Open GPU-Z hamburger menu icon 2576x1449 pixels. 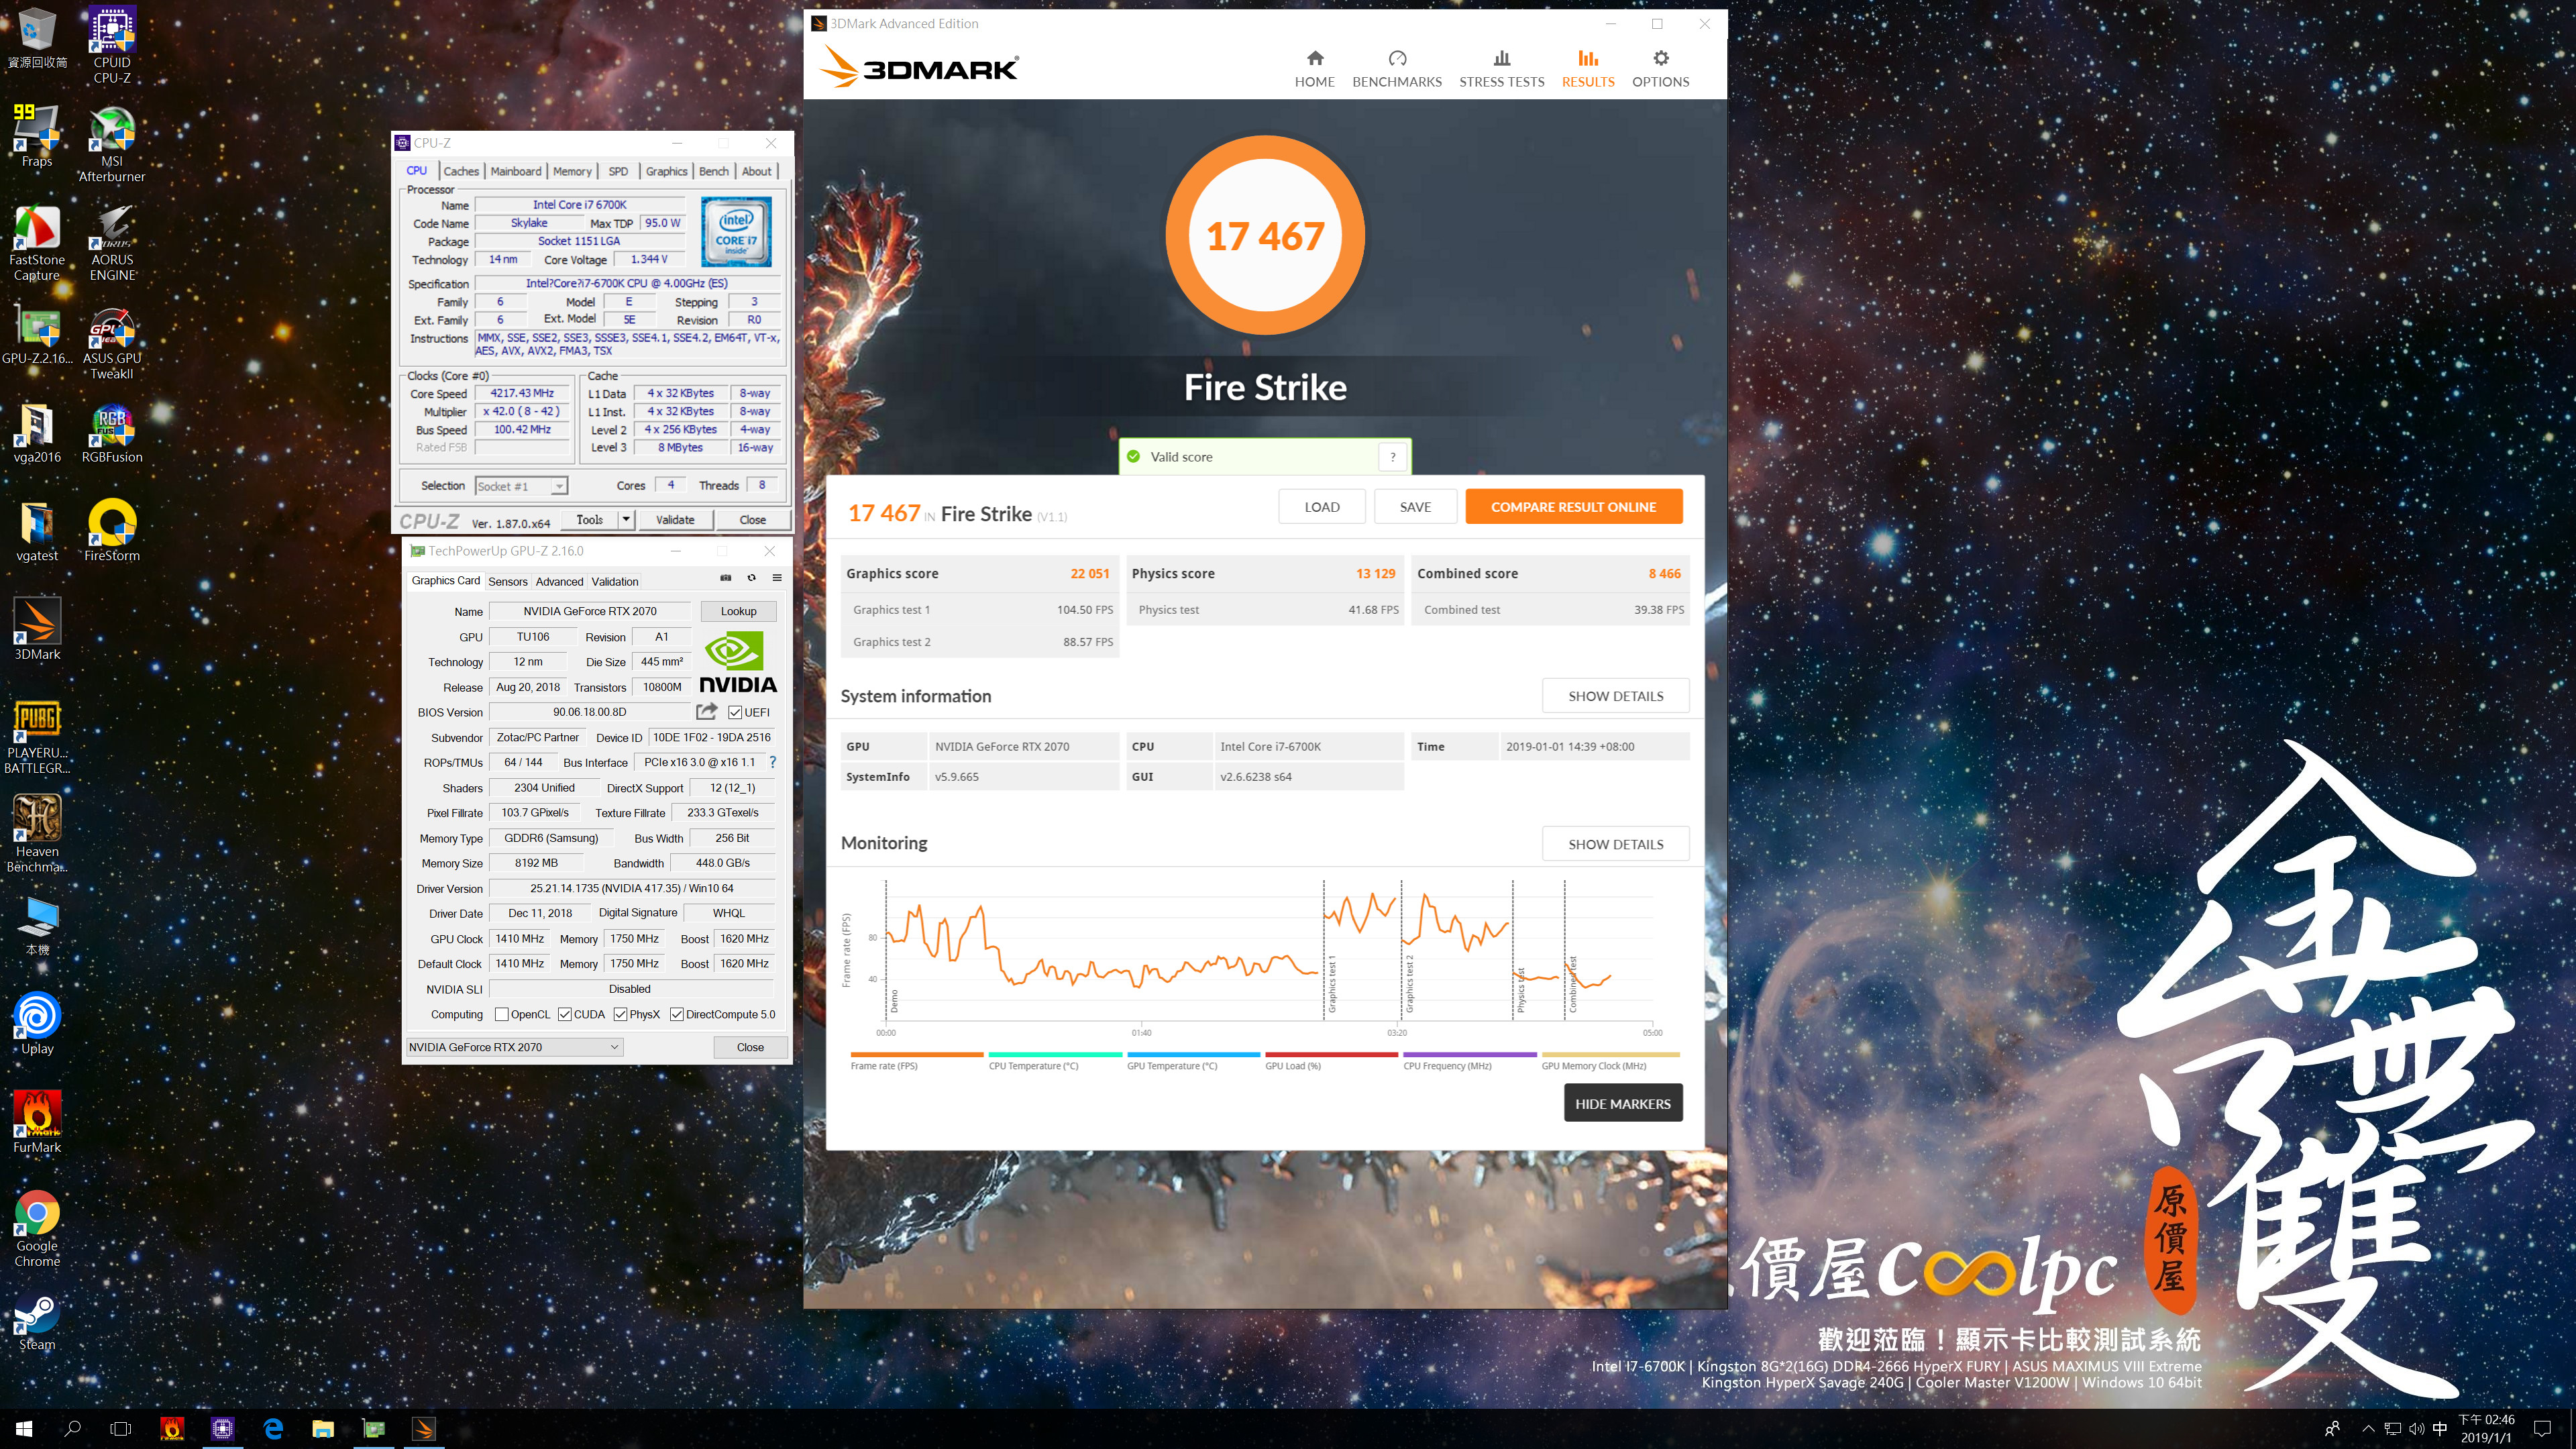click(x=777, y=578)
